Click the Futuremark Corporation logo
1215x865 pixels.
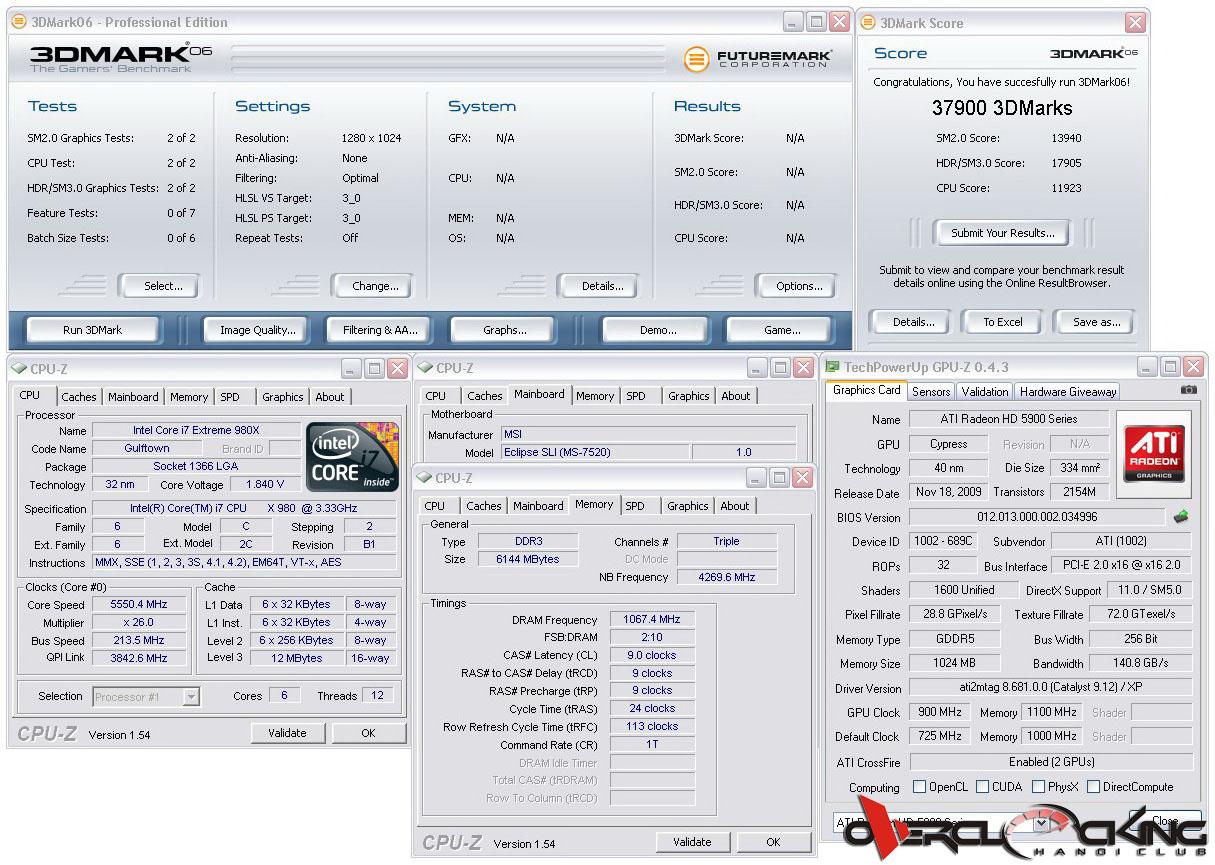[x=757, y=59]
